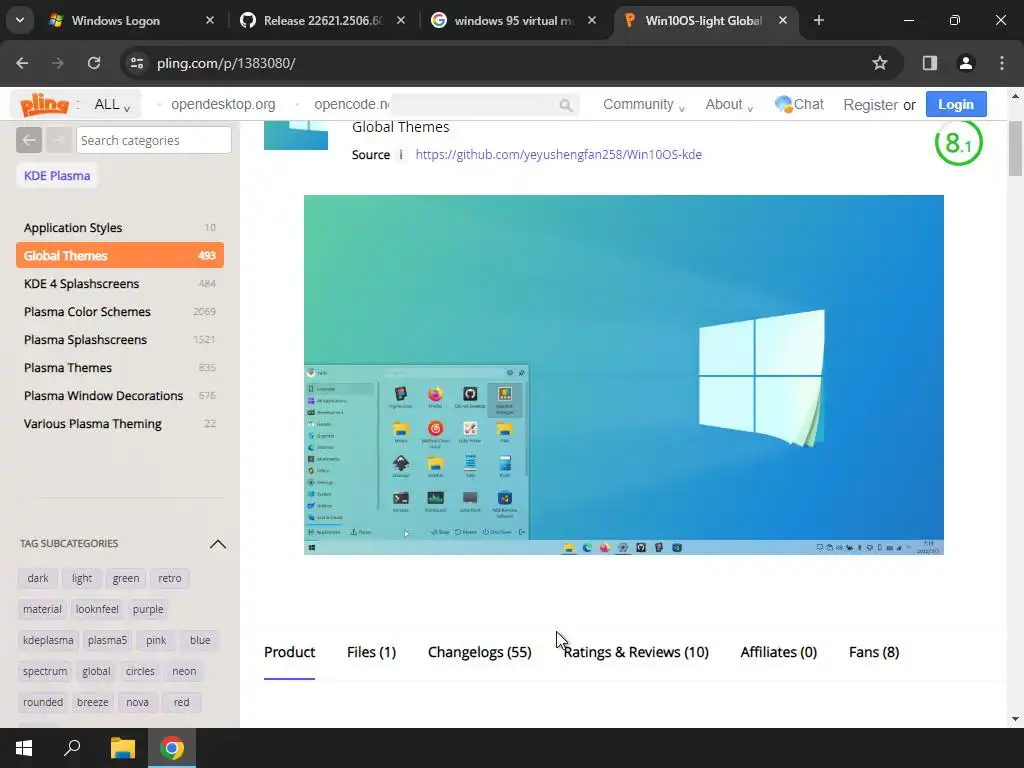The image size is (1024, 768).
Task: Open Chrome's three-dot menu
Action: 1002,63
